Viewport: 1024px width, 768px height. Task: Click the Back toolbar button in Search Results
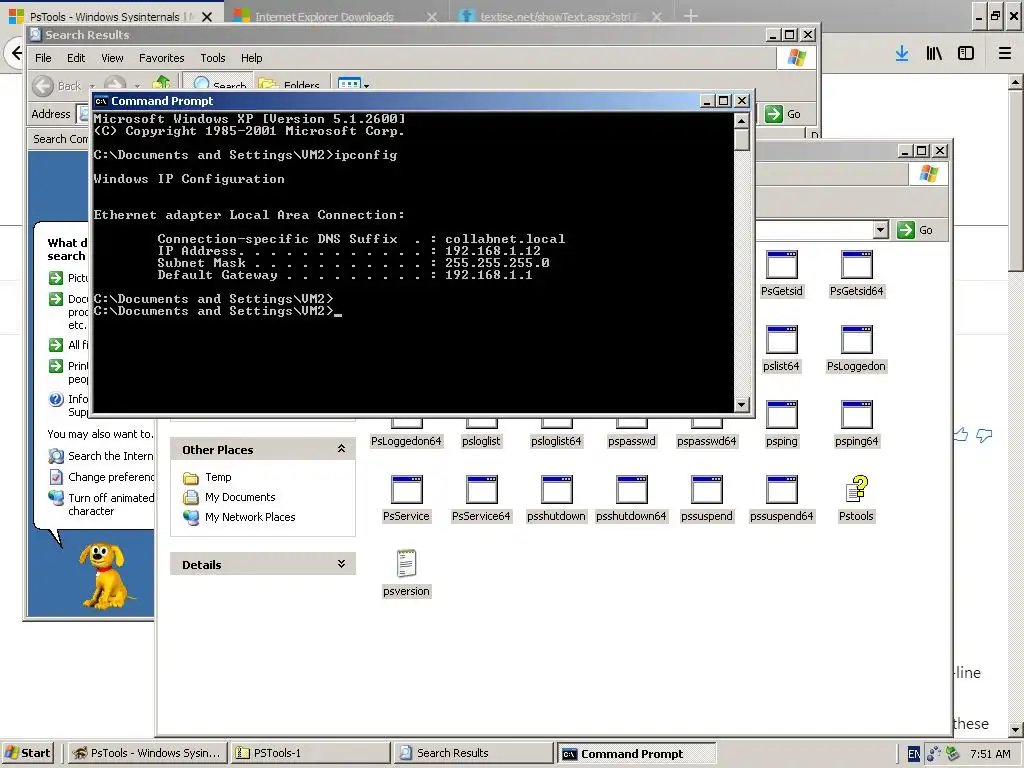coord(57,85)
